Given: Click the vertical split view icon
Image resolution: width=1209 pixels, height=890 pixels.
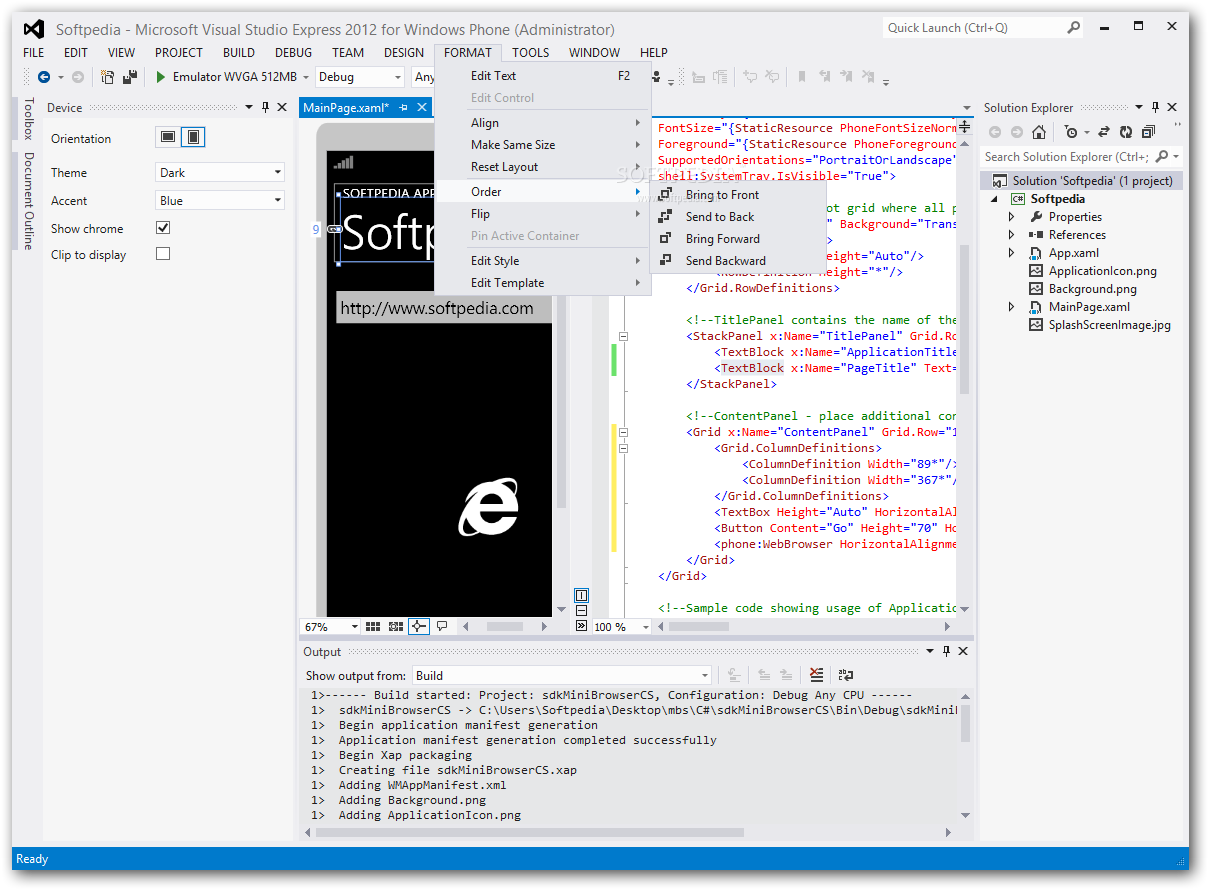Looking at the screenshot, I should pyautogui.click(x=582, y=595).
